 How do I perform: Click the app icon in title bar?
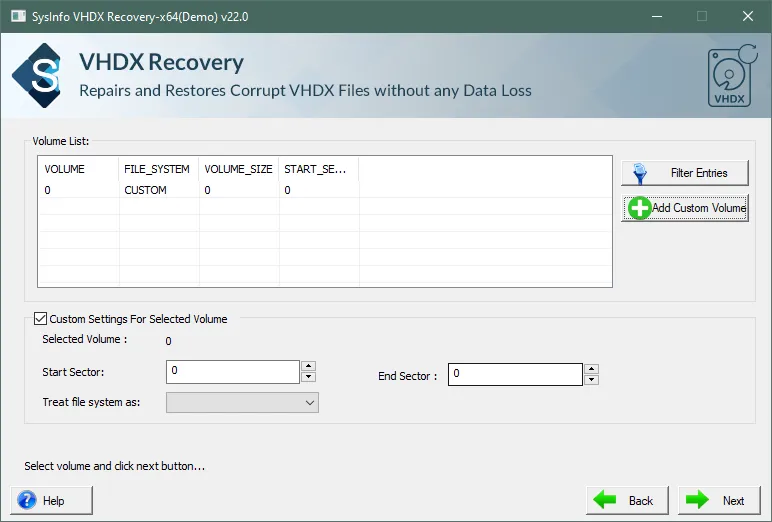pos(18,16)
